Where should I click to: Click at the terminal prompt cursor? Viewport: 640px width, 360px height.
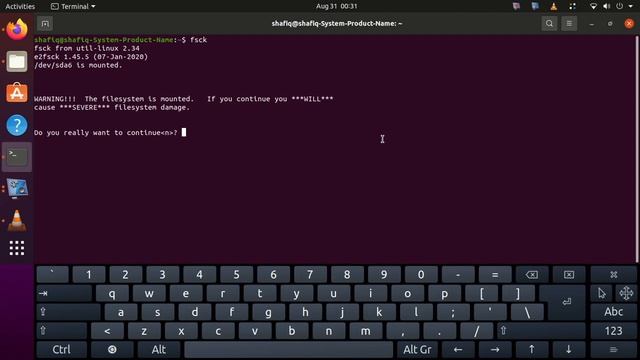184,132
